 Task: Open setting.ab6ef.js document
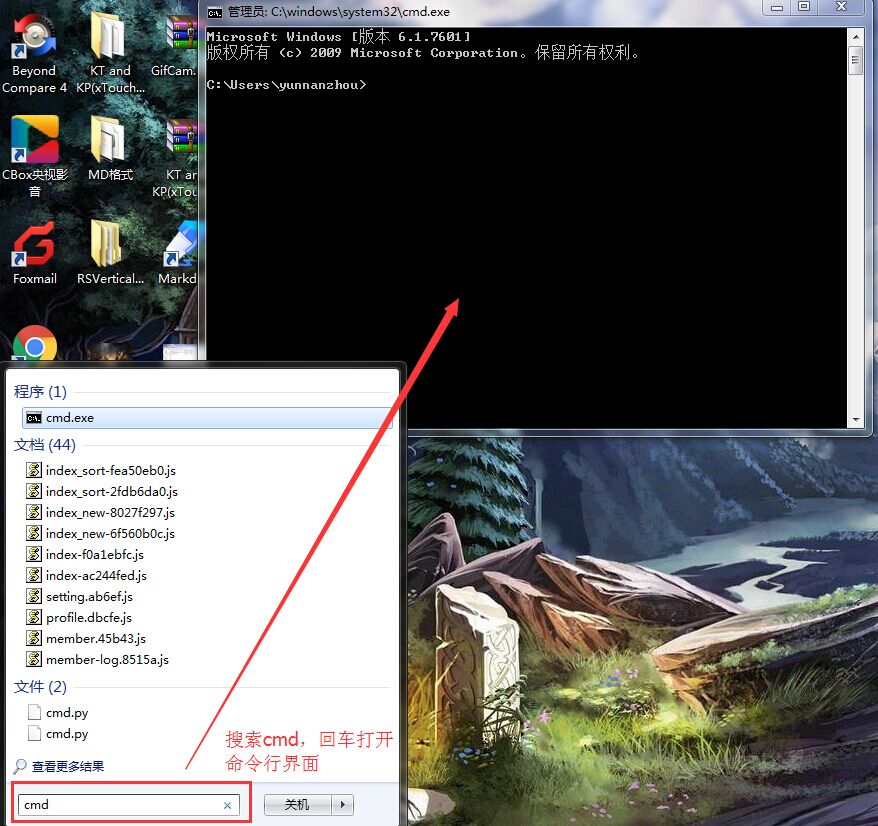pos(80,596)
